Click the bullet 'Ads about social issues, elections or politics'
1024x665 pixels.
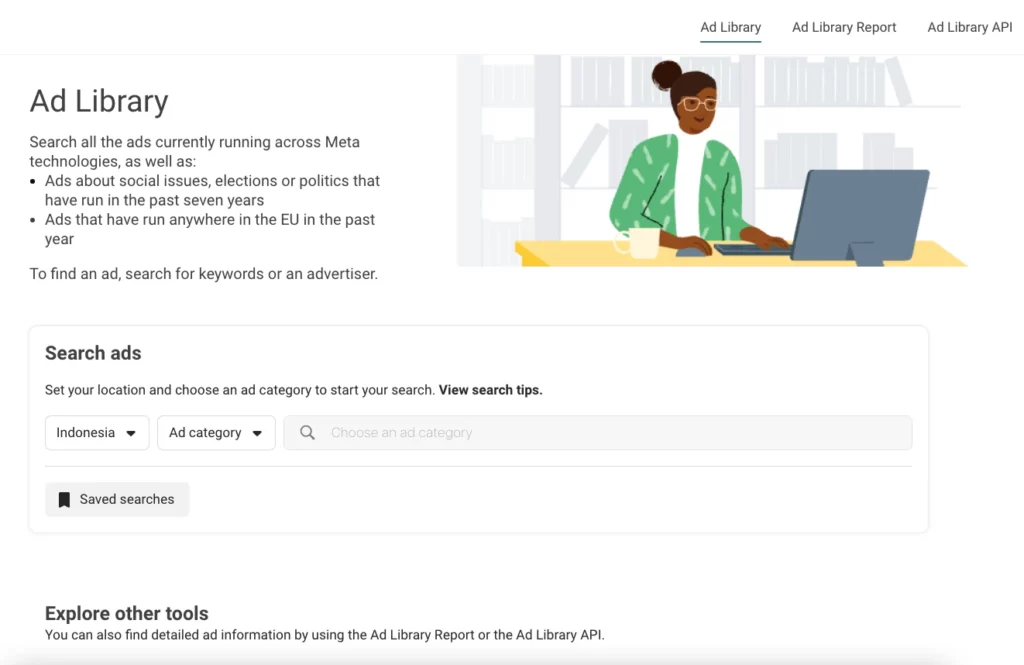tap(212, 190)
